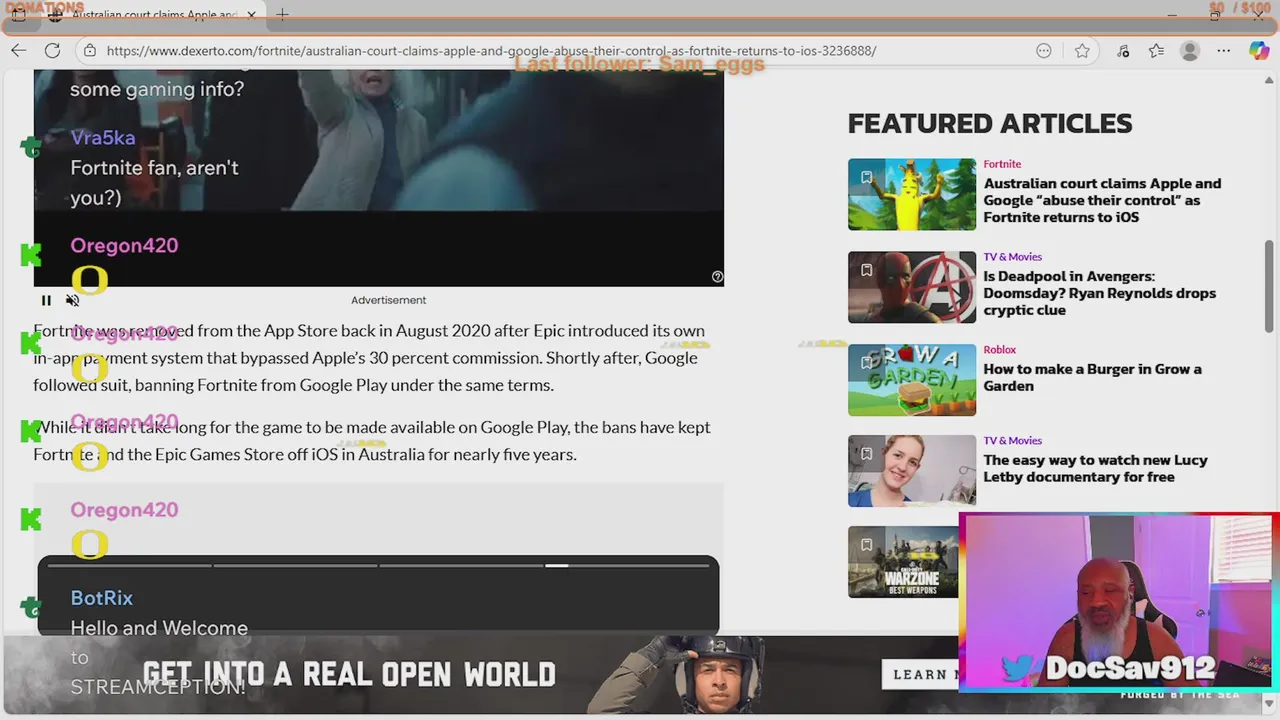Bookmark the Warzone best weapons article

(866, 545)
